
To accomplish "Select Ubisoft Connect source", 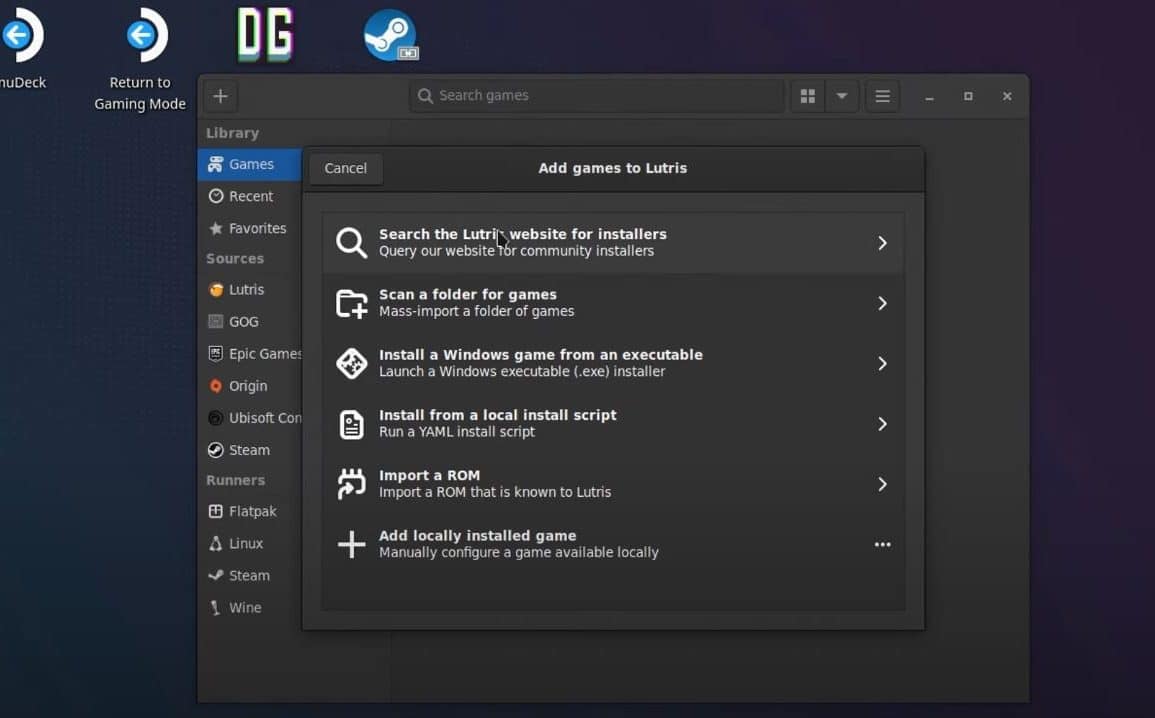I will (x=250, y=418).
